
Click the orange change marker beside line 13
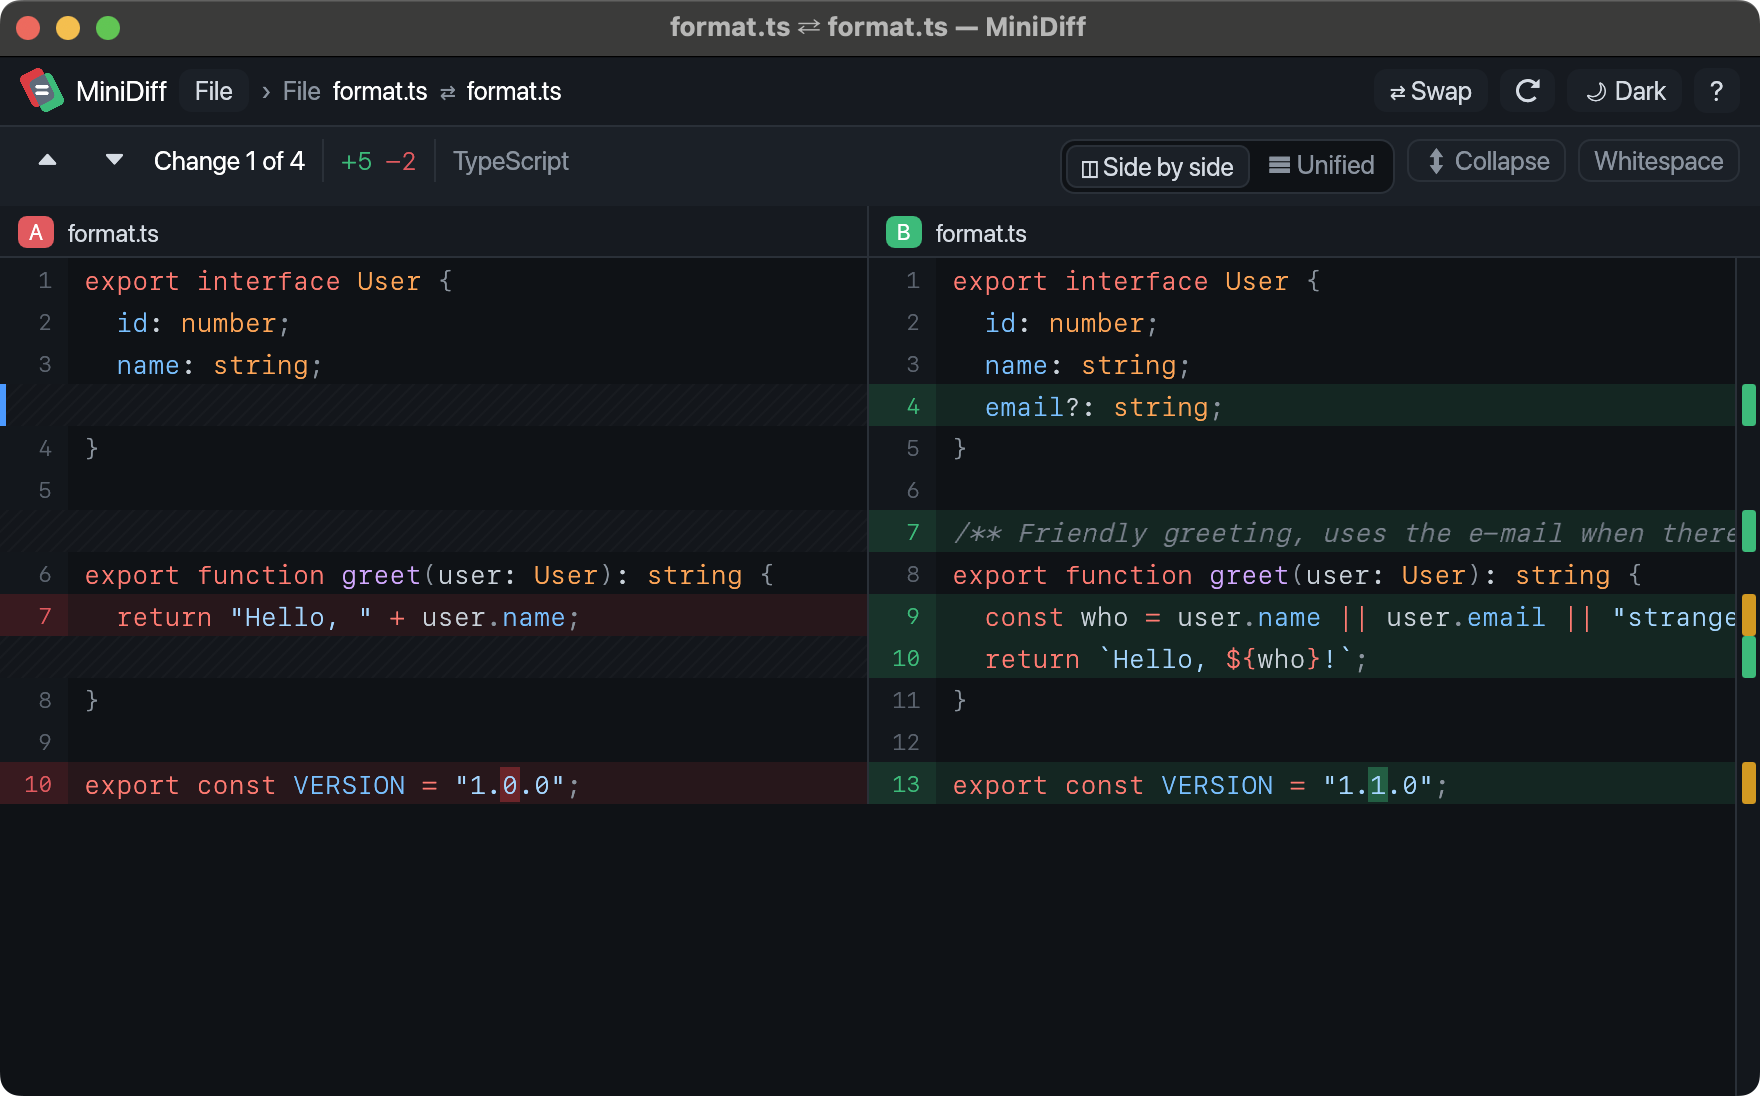tap(1749, 783)
